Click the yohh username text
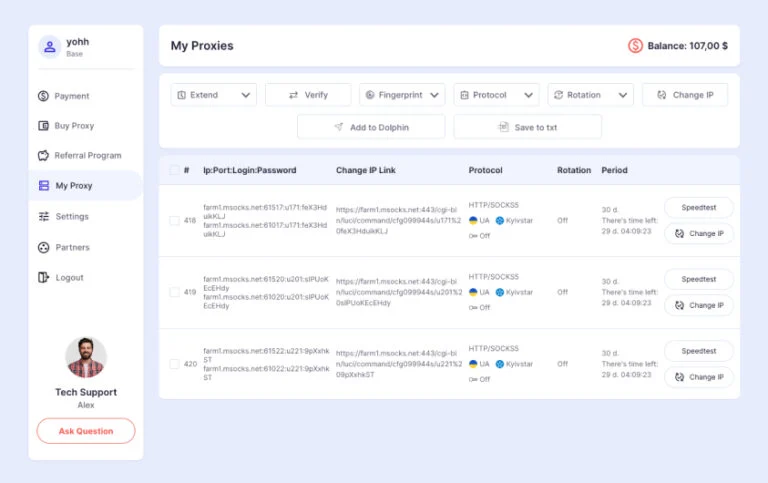 click(78, 42)
